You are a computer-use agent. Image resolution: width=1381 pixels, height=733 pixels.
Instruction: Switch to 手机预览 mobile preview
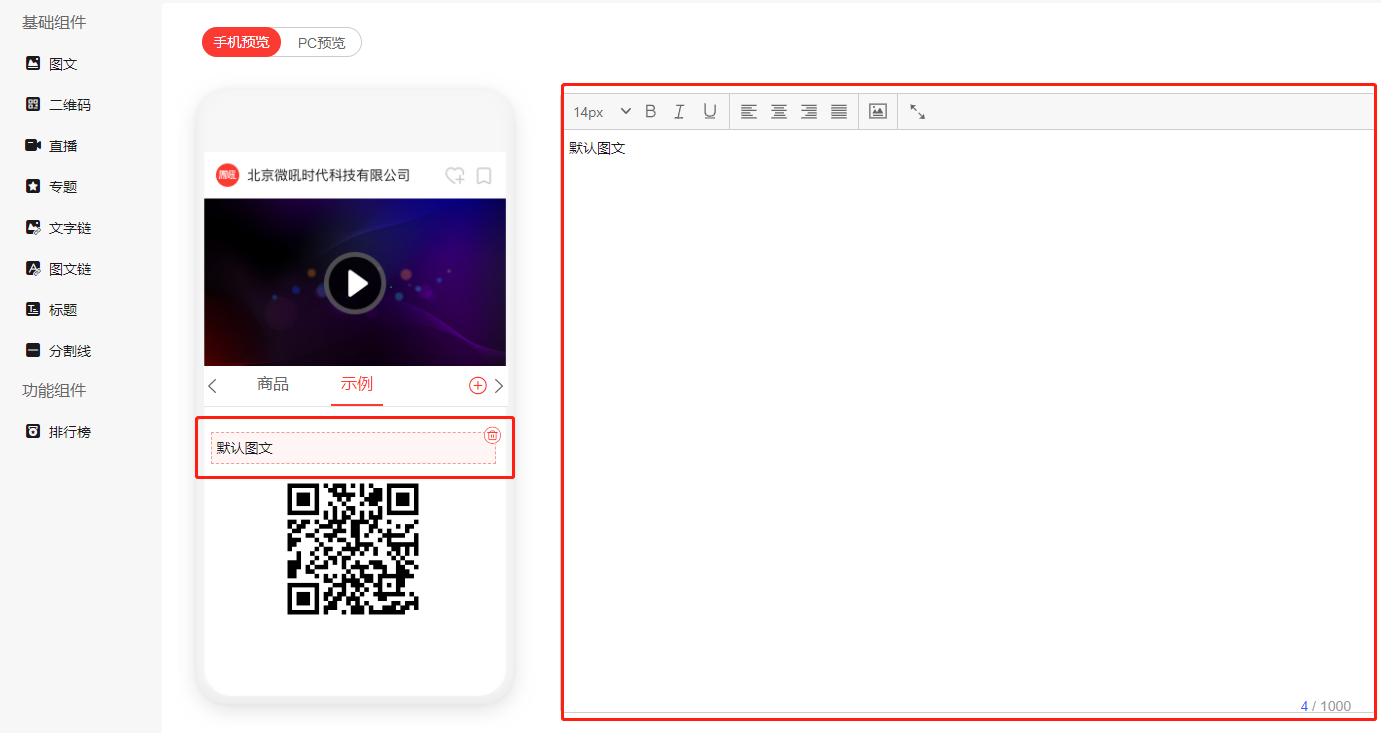click(x=241, y=42)
